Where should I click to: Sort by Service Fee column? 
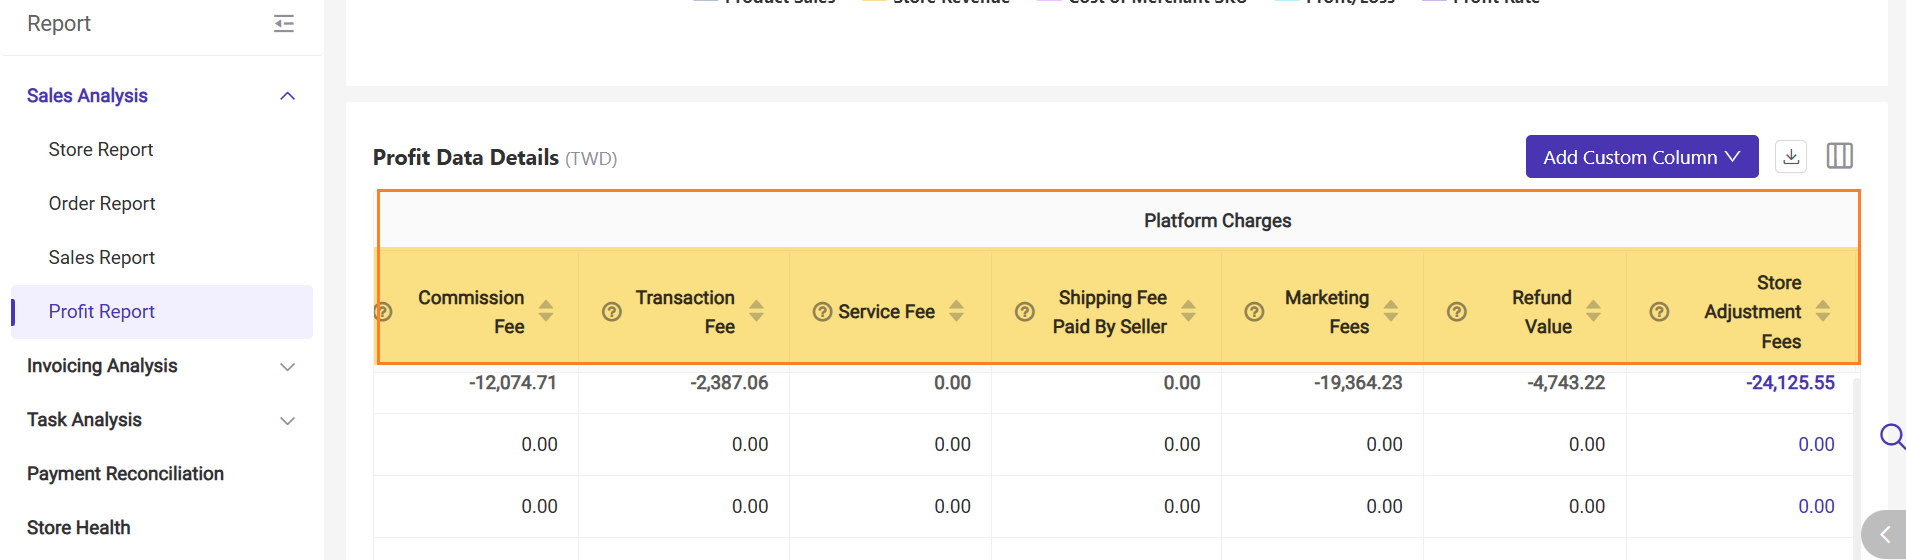point(956,311)
